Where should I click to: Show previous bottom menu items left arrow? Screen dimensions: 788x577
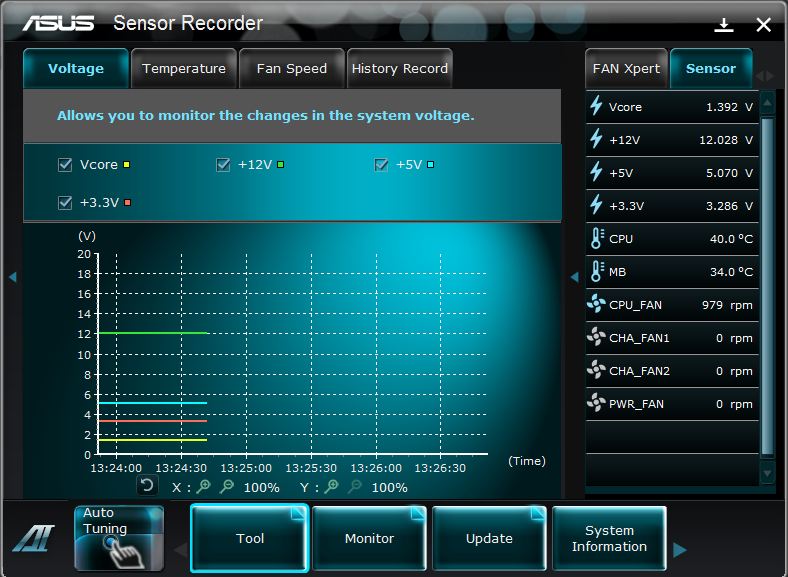181,549
